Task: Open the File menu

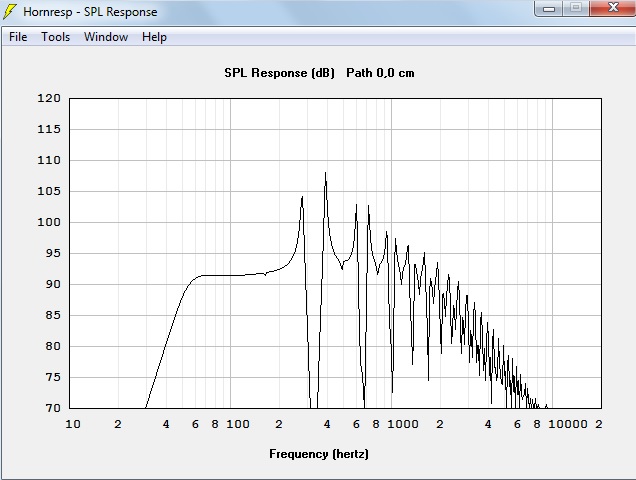Action: [x=18, y=37]
